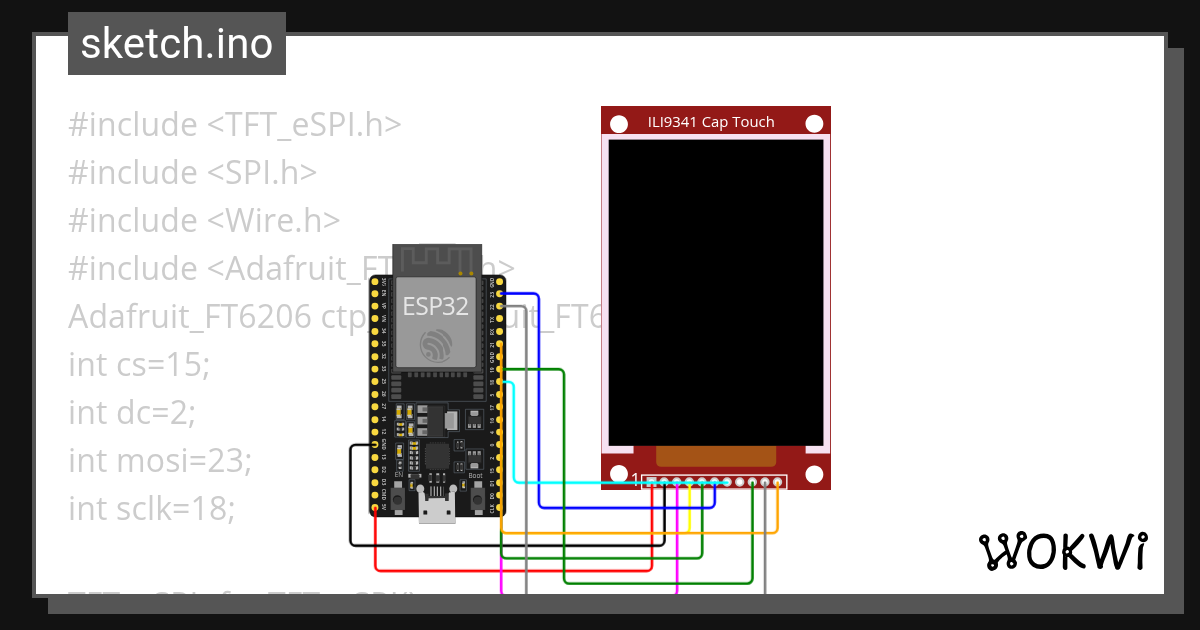The image size is (1200, 630).
Task: Click the GND pin on the ESP32 left header
Action: [374, 444]
